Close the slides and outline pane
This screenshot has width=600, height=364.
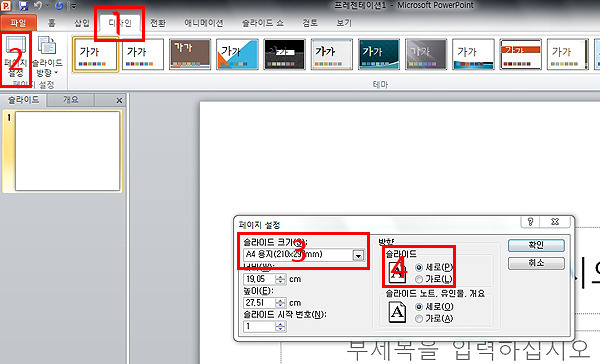[x=119, y=101]
